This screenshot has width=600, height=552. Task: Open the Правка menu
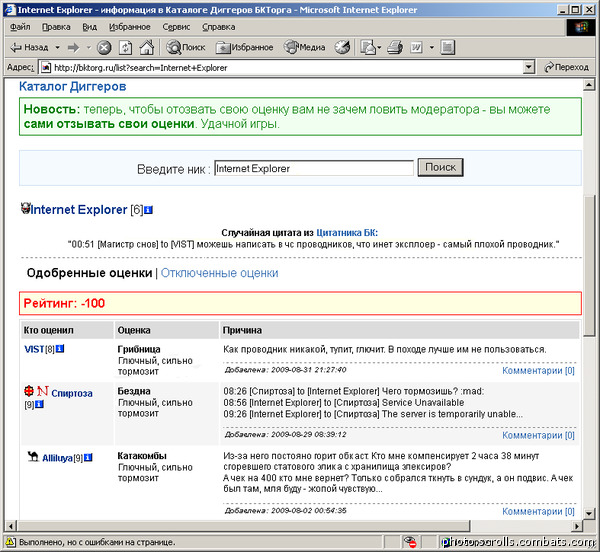point(56,27)
